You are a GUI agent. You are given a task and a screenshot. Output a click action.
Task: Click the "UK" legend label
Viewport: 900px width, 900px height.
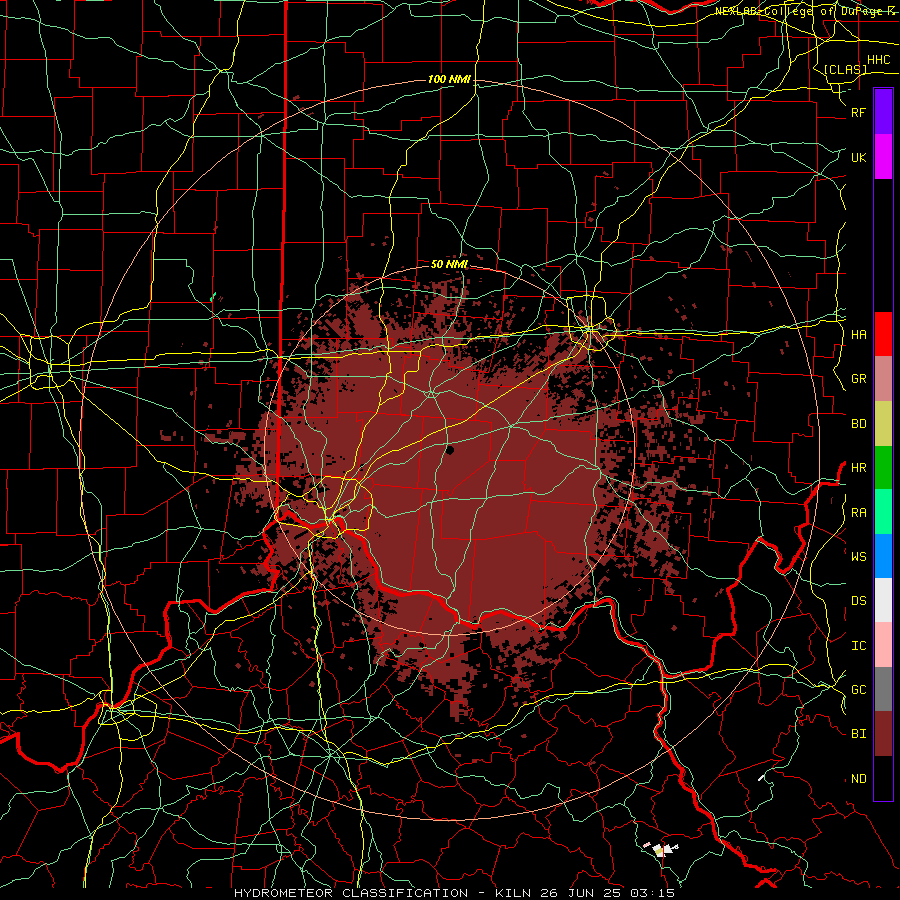(x=858, y=157)
